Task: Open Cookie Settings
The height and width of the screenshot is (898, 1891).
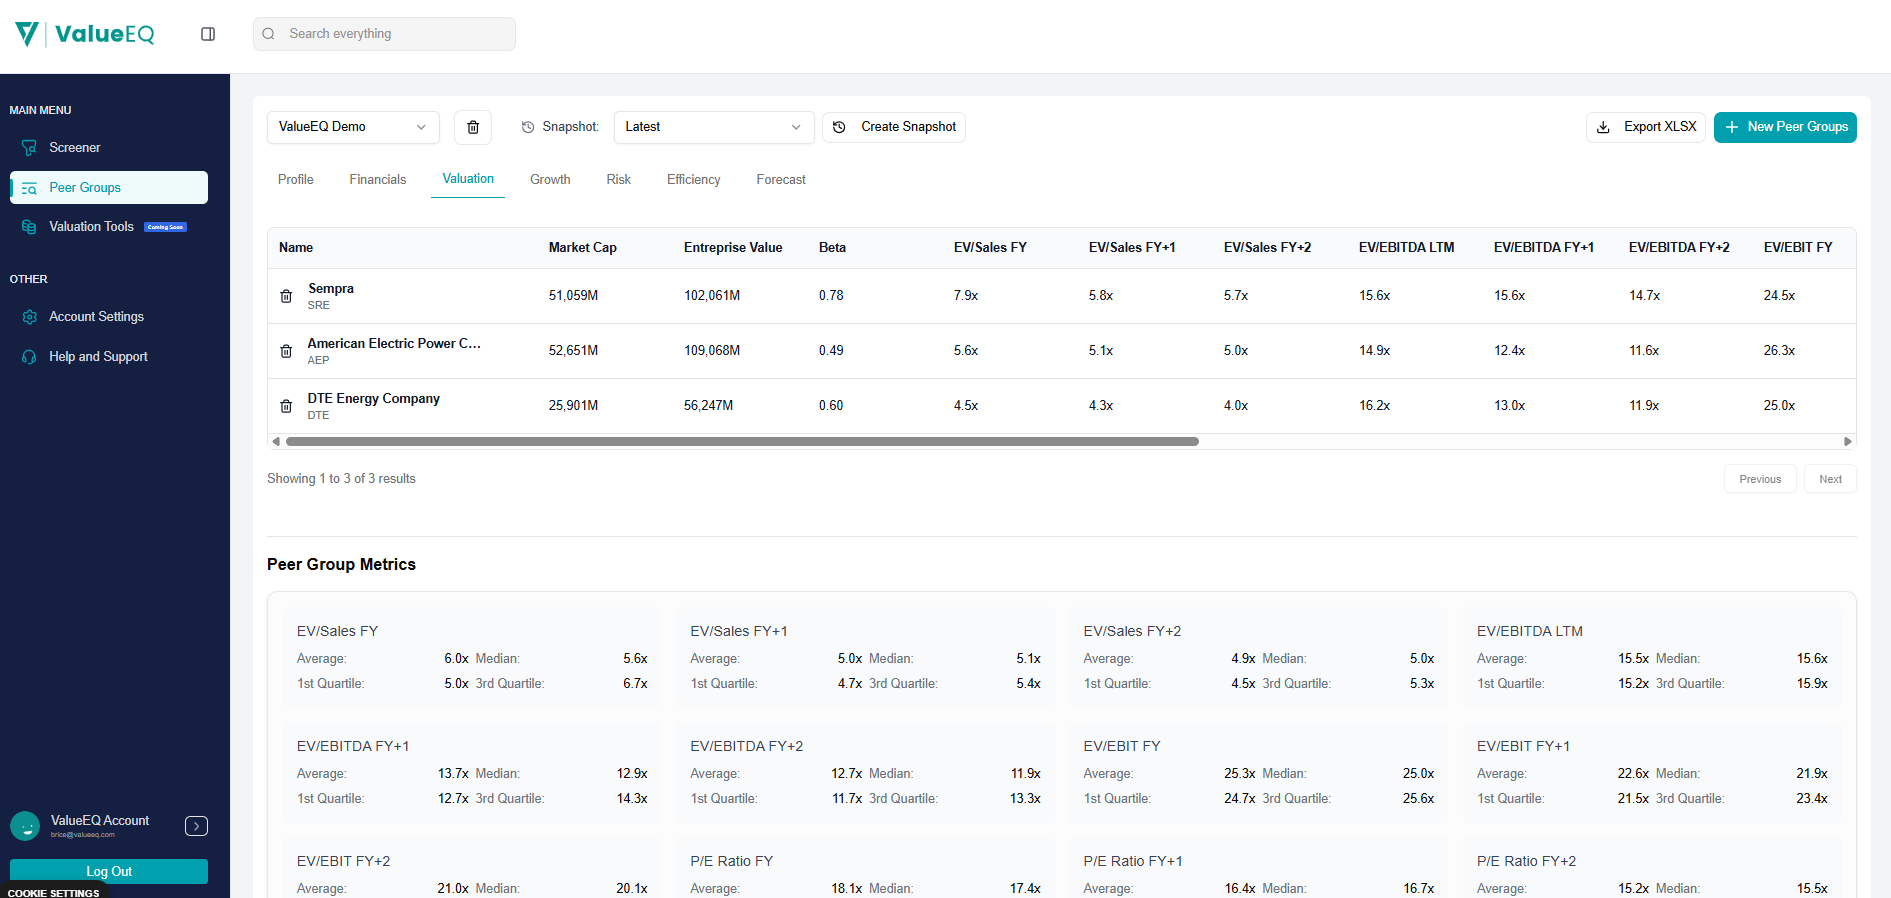Action: (54, 893)
